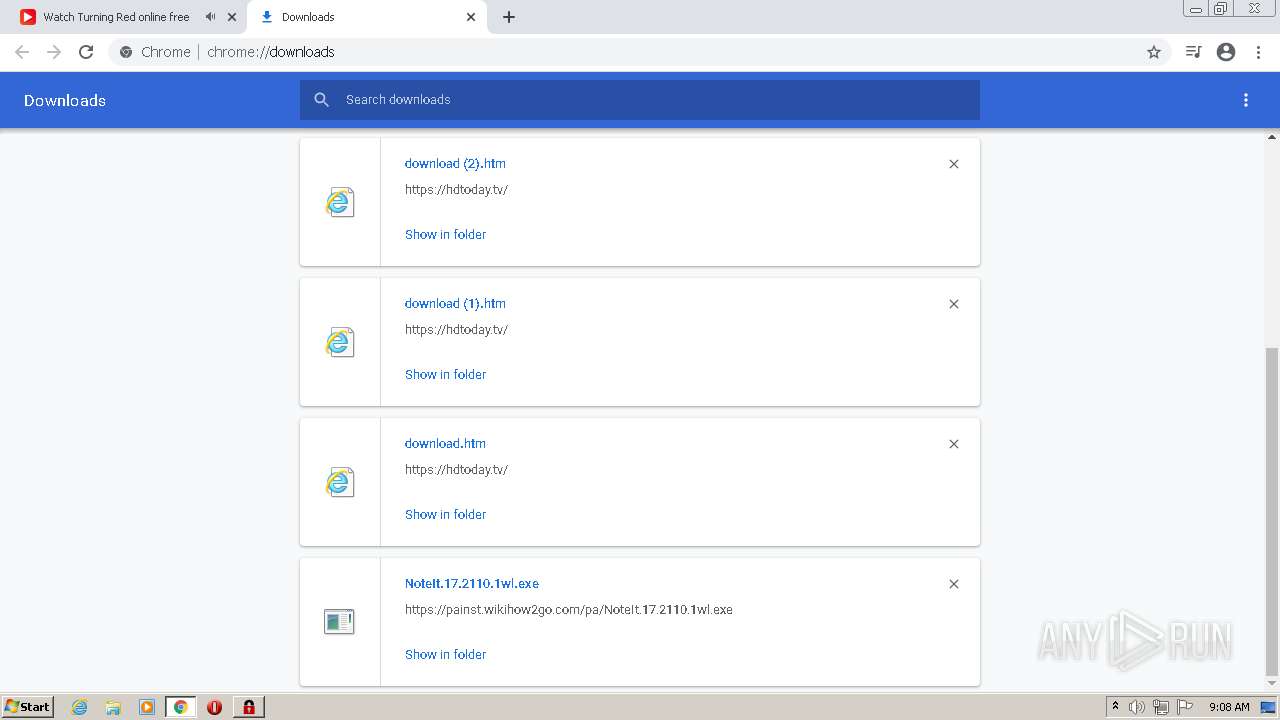Image resolution: width=1280 pixels, height=720 pixels.
Task: Click the scrollbar up arrow
Action: [1272, 136]
